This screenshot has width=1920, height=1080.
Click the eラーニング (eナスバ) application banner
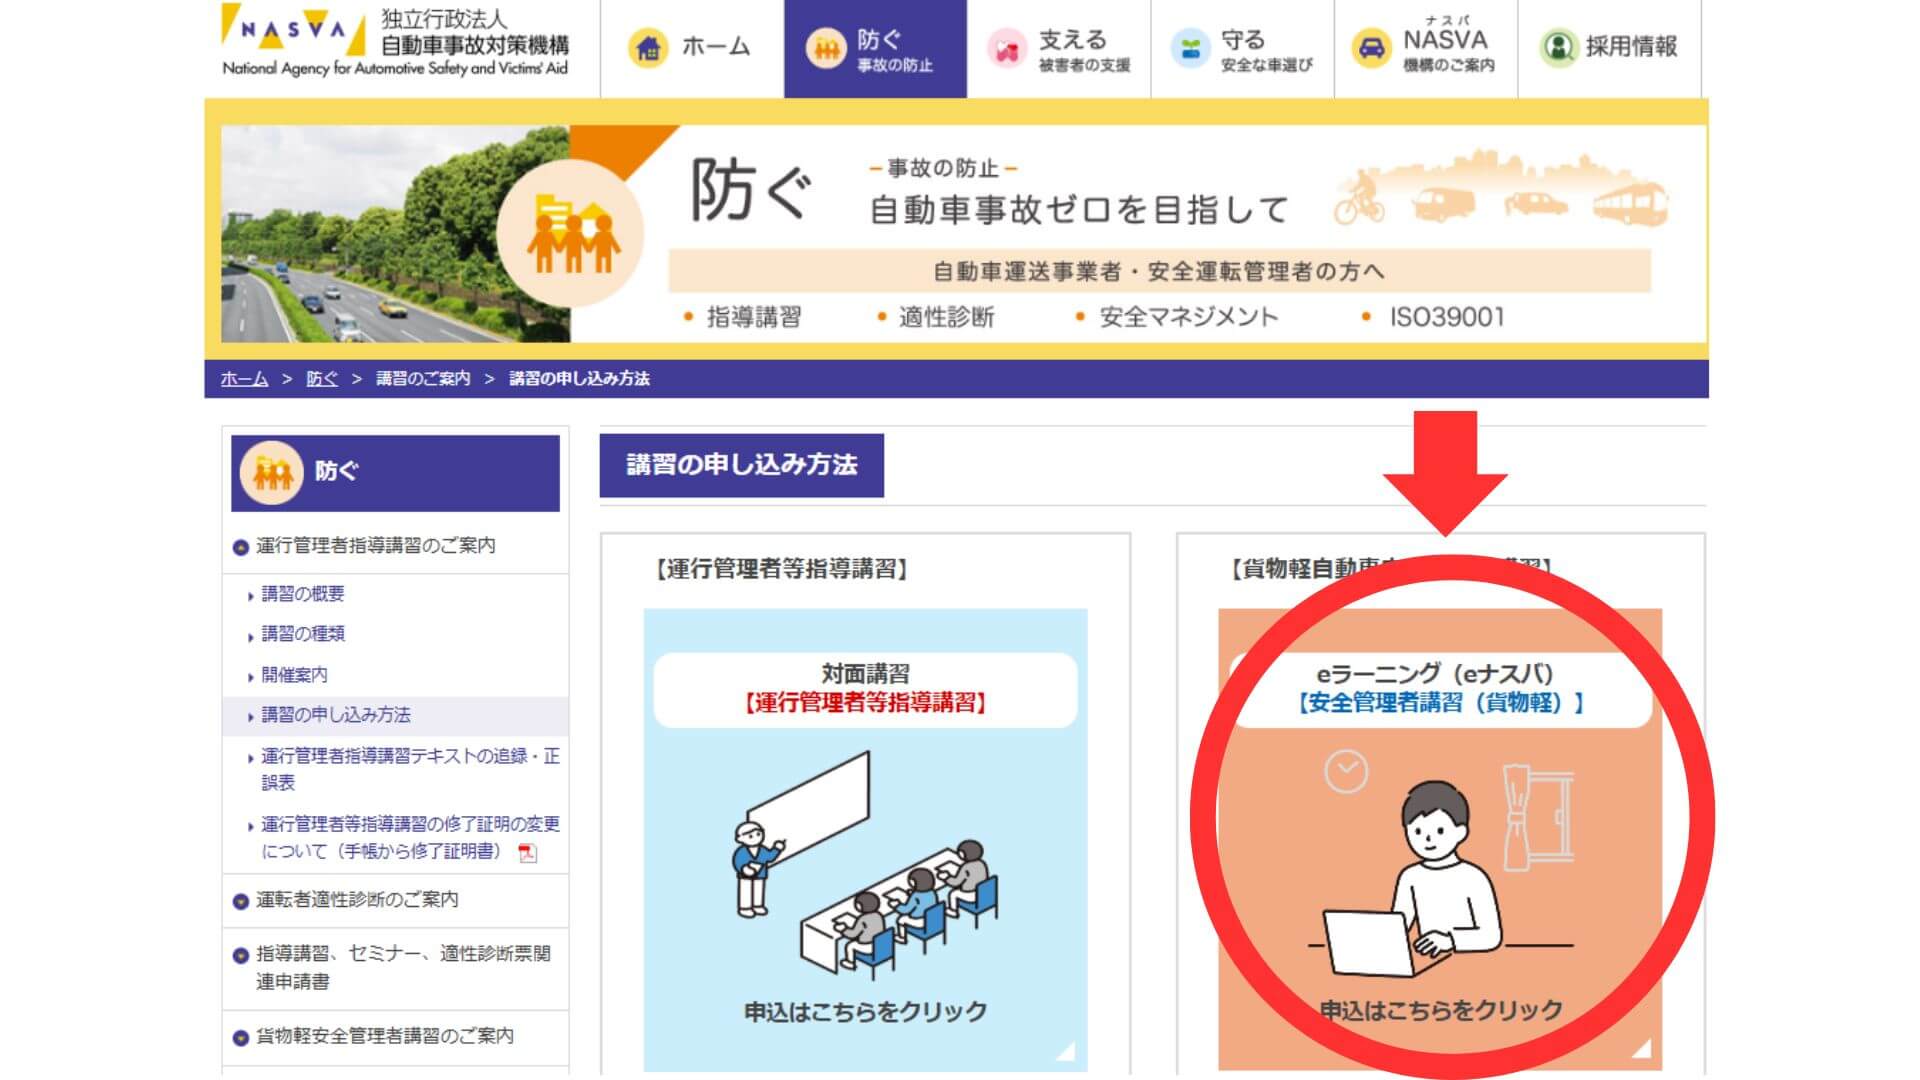pyautogui.click(x=1440, y=840)
